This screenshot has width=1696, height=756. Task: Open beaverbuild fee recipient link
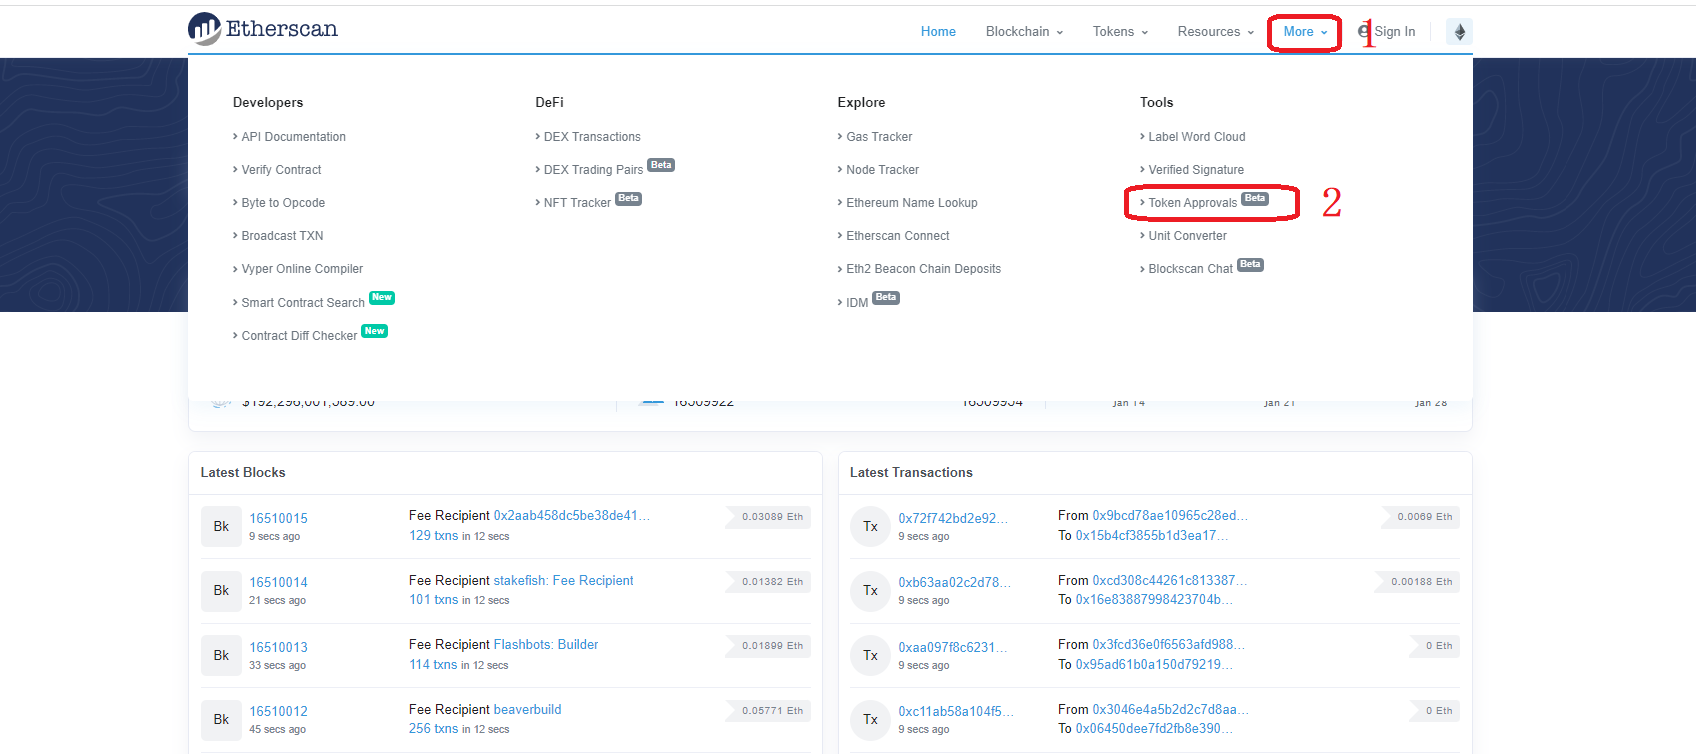[528, 710]
